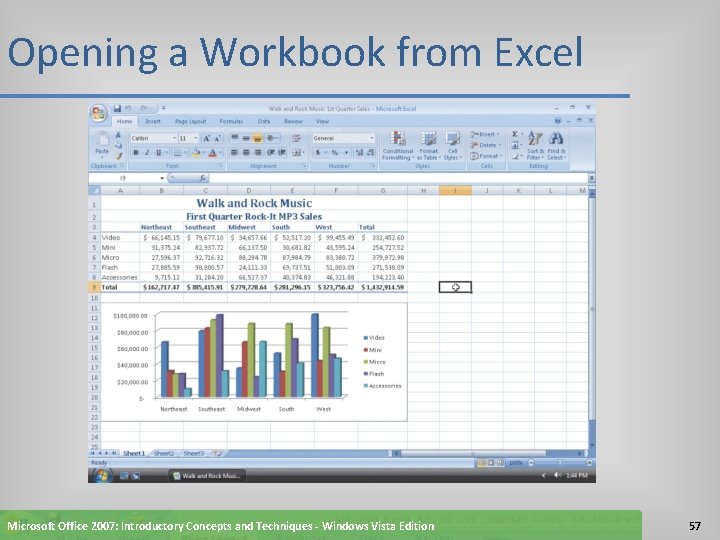Open Format as Table dropdown

tap(428, 146)
